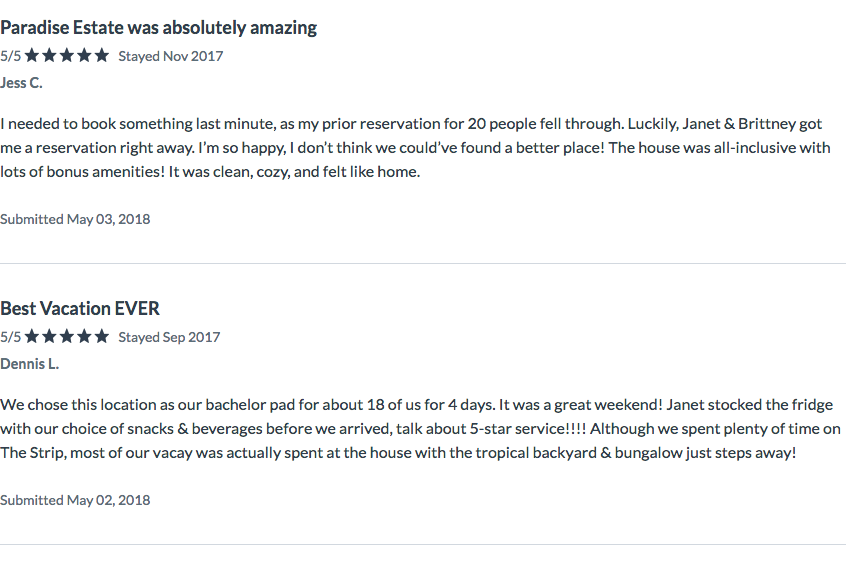Click the 5/5 score on Jess C.'s review
The height and width of the screenshot is (565, 846).
pos(11,56)
